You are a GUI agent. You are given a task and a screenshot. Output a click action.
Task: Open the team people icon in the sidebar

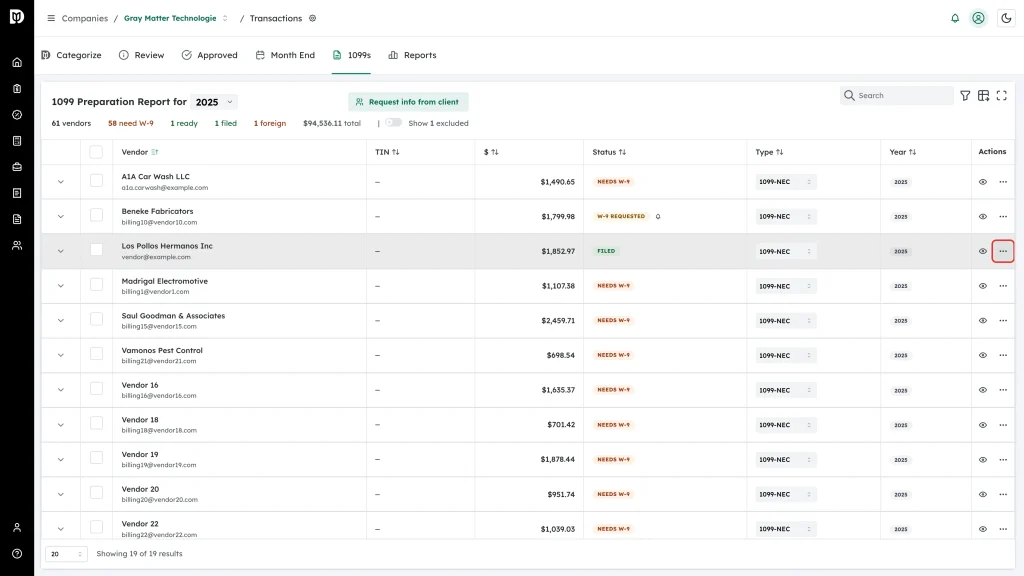coord(17,246)
